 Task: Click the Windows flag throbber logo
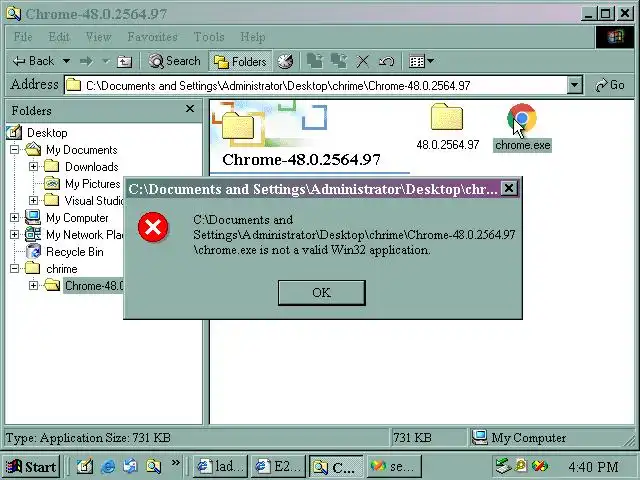(616, 37)
